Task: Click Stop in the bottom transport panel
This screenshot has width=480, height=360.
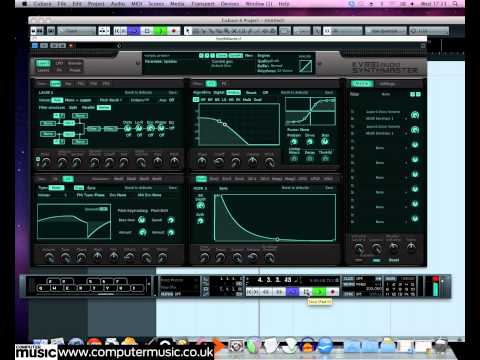Action: pos(306,292)
